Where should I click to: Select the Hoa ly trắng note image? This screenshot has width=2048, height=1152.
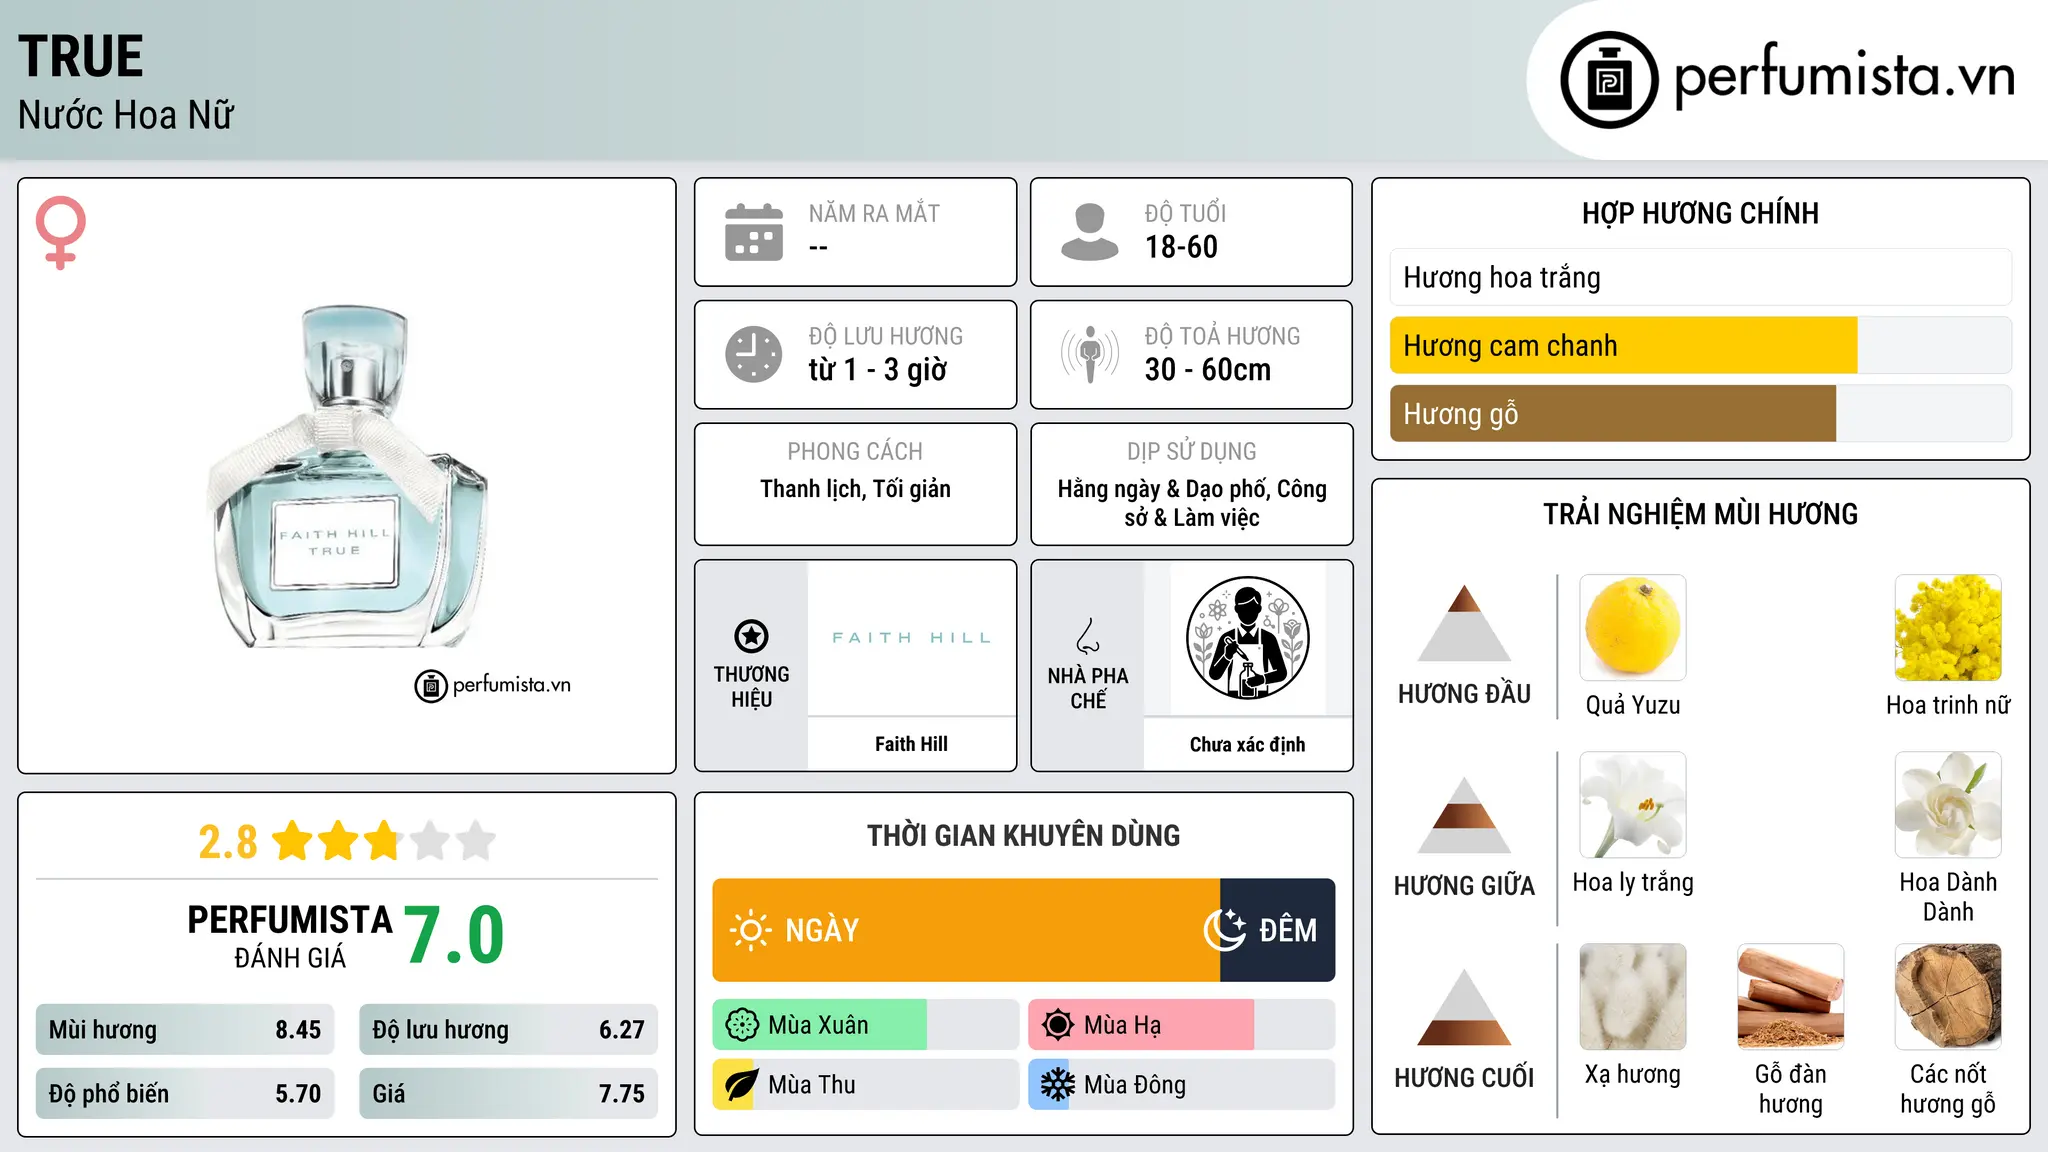1633,805
